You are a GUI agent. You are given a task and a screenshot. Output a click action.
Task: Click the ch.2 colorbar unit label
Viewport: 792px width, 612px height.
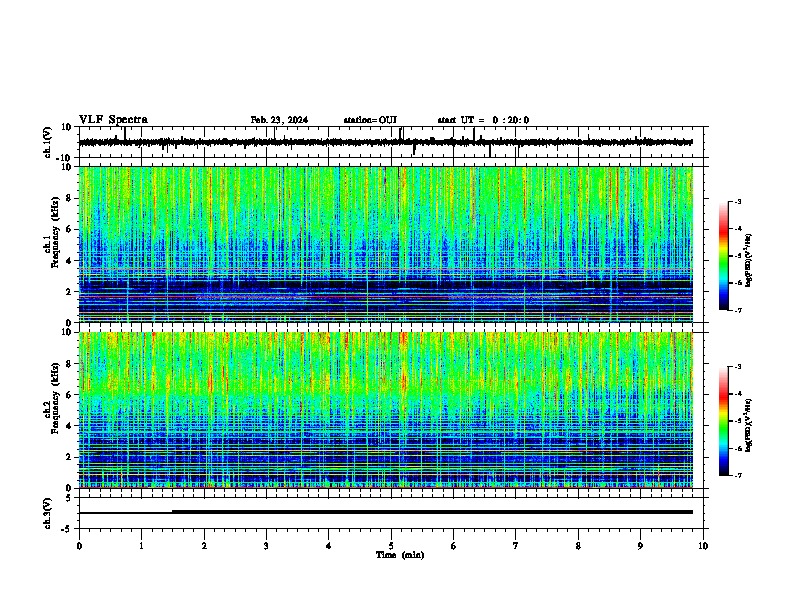coord(749,425)
